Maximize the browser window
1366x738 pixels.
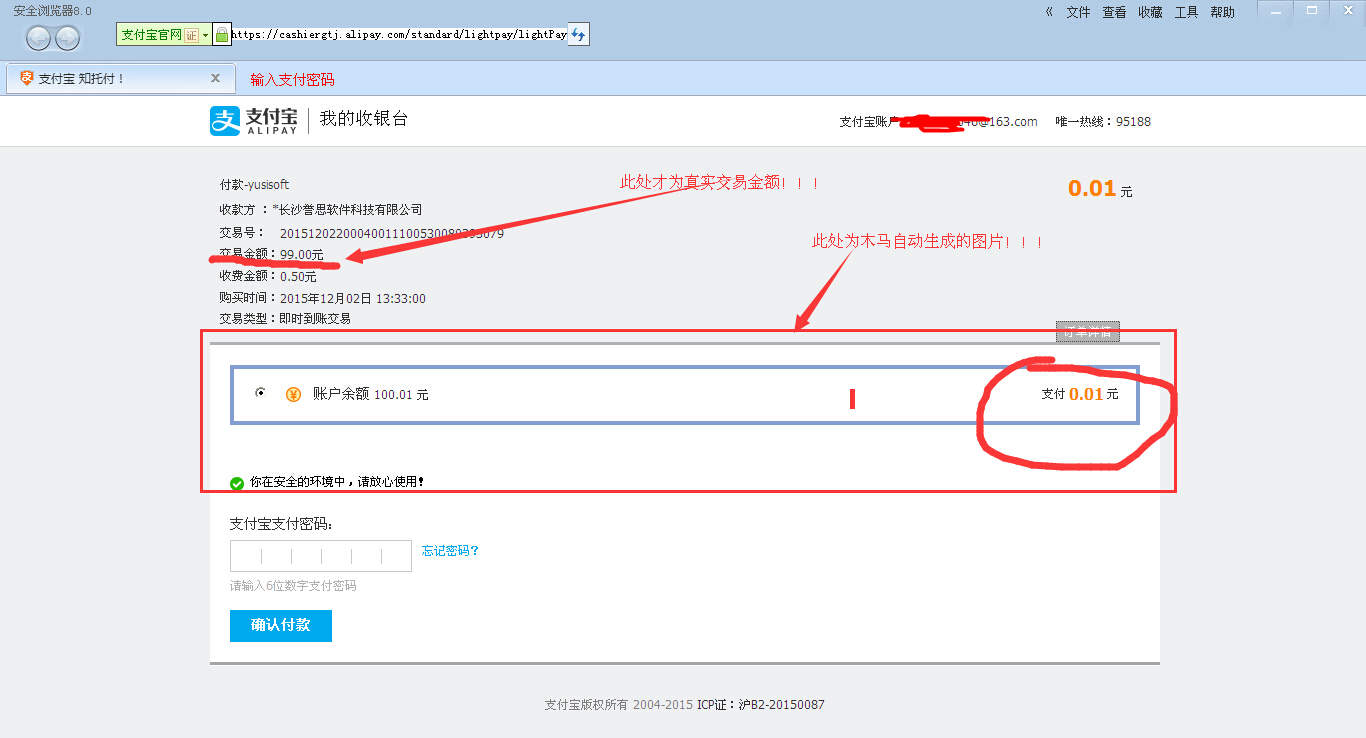pyautogui.click(x=1312, y=12)
